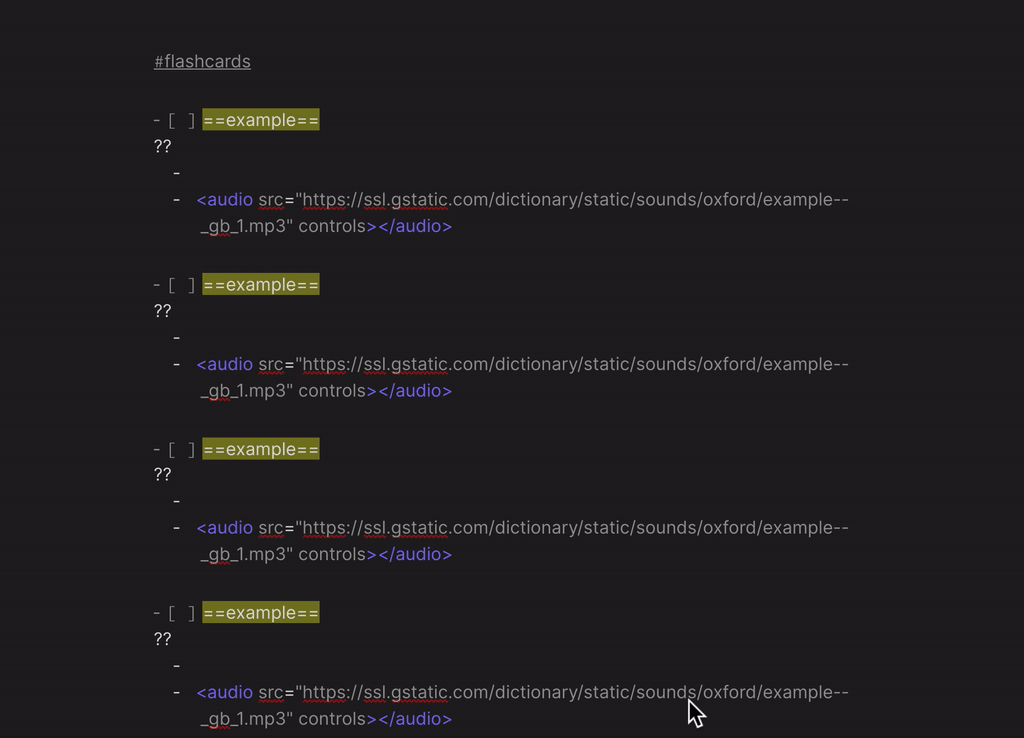Image resolution: width=1024 pixels, height=738 pixels.
Task: Click the second highlighted ==example== text
Action: pyautogui.click(x=261, y=285)
